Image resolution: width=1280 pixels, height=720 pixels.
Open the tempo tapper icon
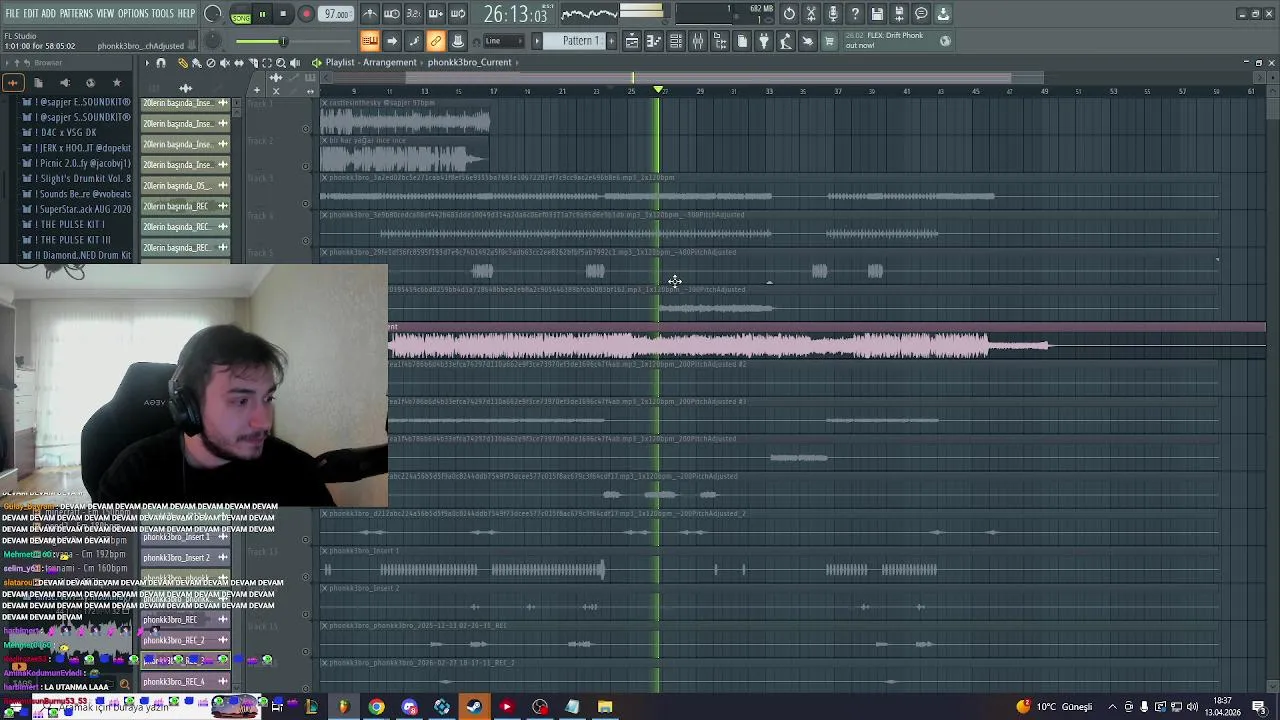[786, 41]
